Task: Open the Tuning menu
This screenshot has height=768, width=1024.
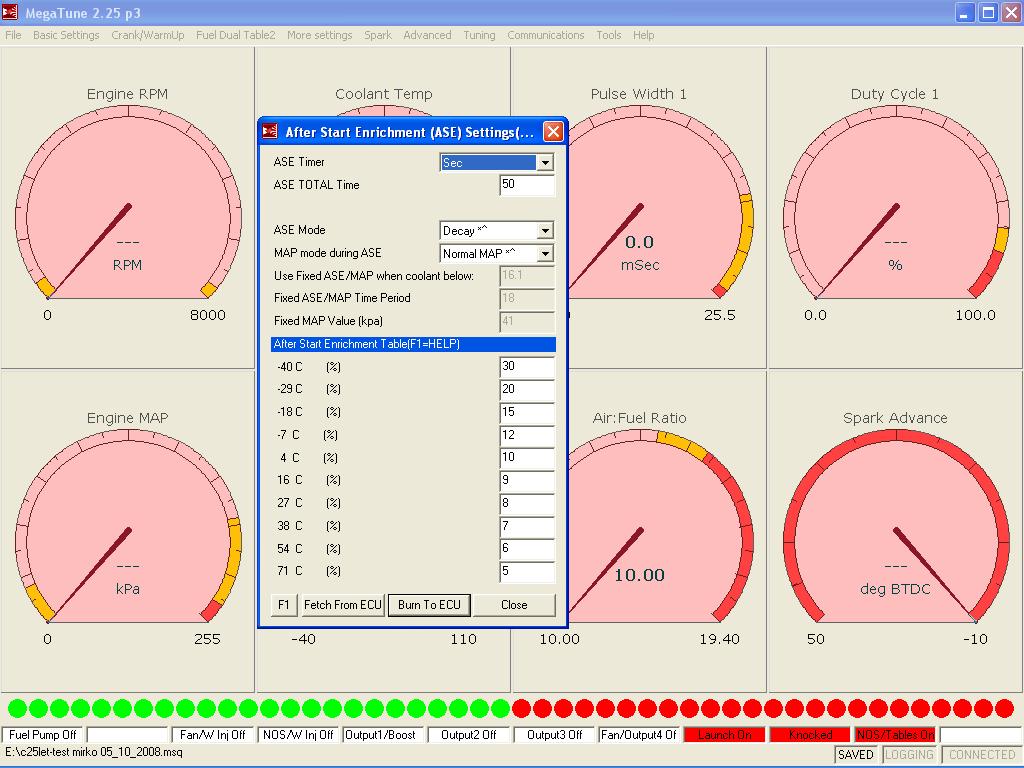Action: pyautogui.click(x=479, y=35)
